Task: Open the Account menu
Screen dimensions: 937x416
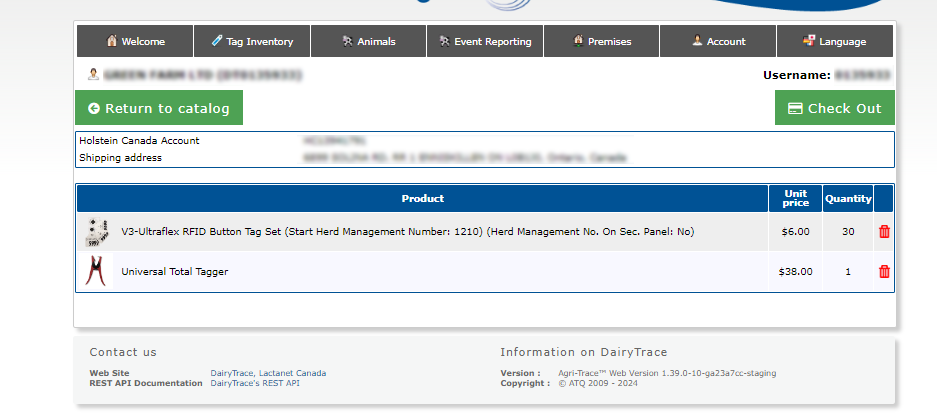Action: point(718,41)
